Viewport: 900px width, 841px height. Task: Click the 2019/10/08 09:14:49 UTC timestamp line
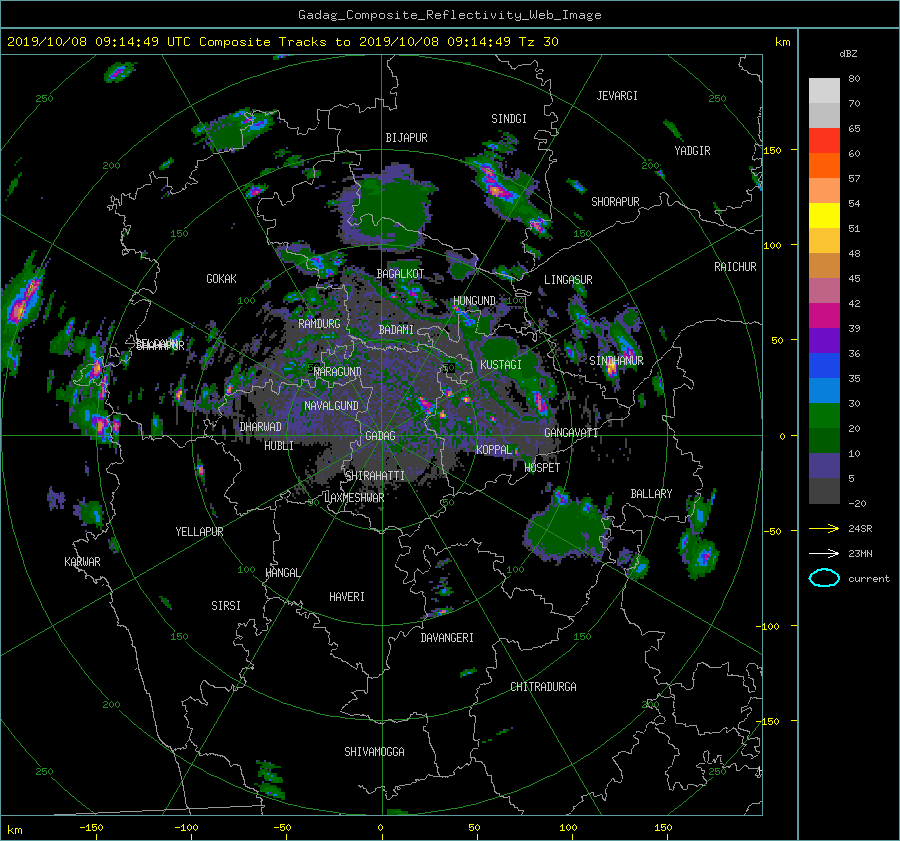282,41
